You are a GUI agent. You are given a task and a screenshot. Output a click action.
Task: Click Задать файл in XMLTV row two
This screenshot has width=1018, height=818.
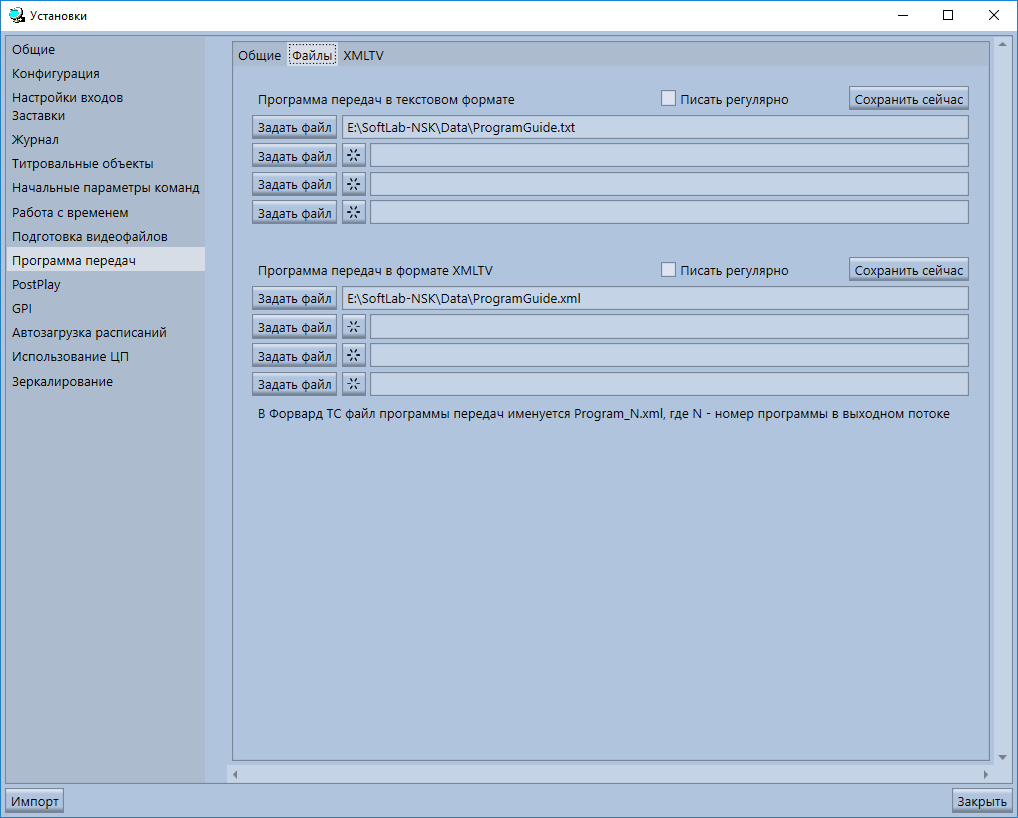pos(294,327)
